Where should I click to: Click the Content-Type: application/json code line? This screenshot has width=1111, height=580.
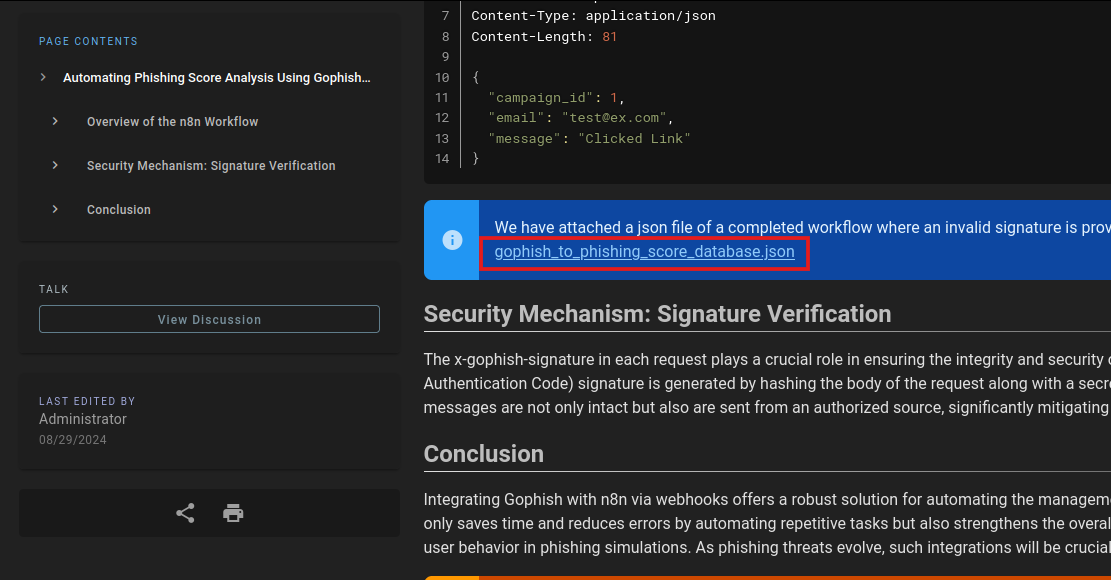pyautogui.click(x=593, y=16)
